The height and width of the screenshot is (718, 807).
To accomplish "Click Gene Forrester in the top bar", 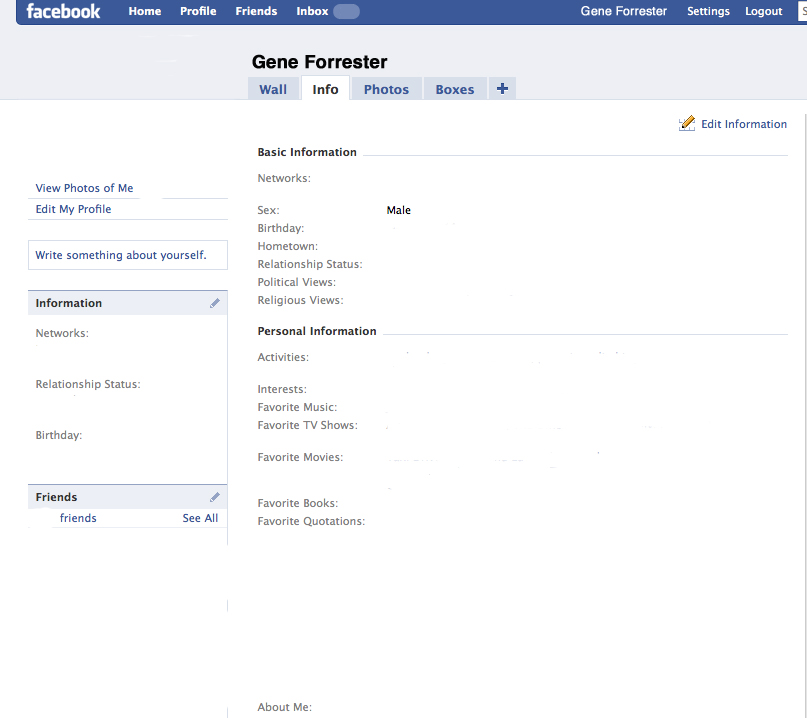I will point(623,11).
